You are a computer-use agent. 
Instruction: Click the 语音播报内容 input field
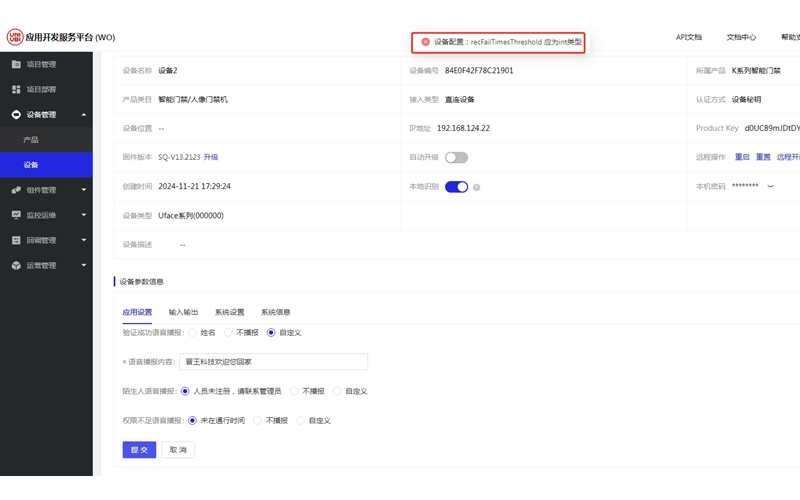pyautogui.click(x=273, y=362)
